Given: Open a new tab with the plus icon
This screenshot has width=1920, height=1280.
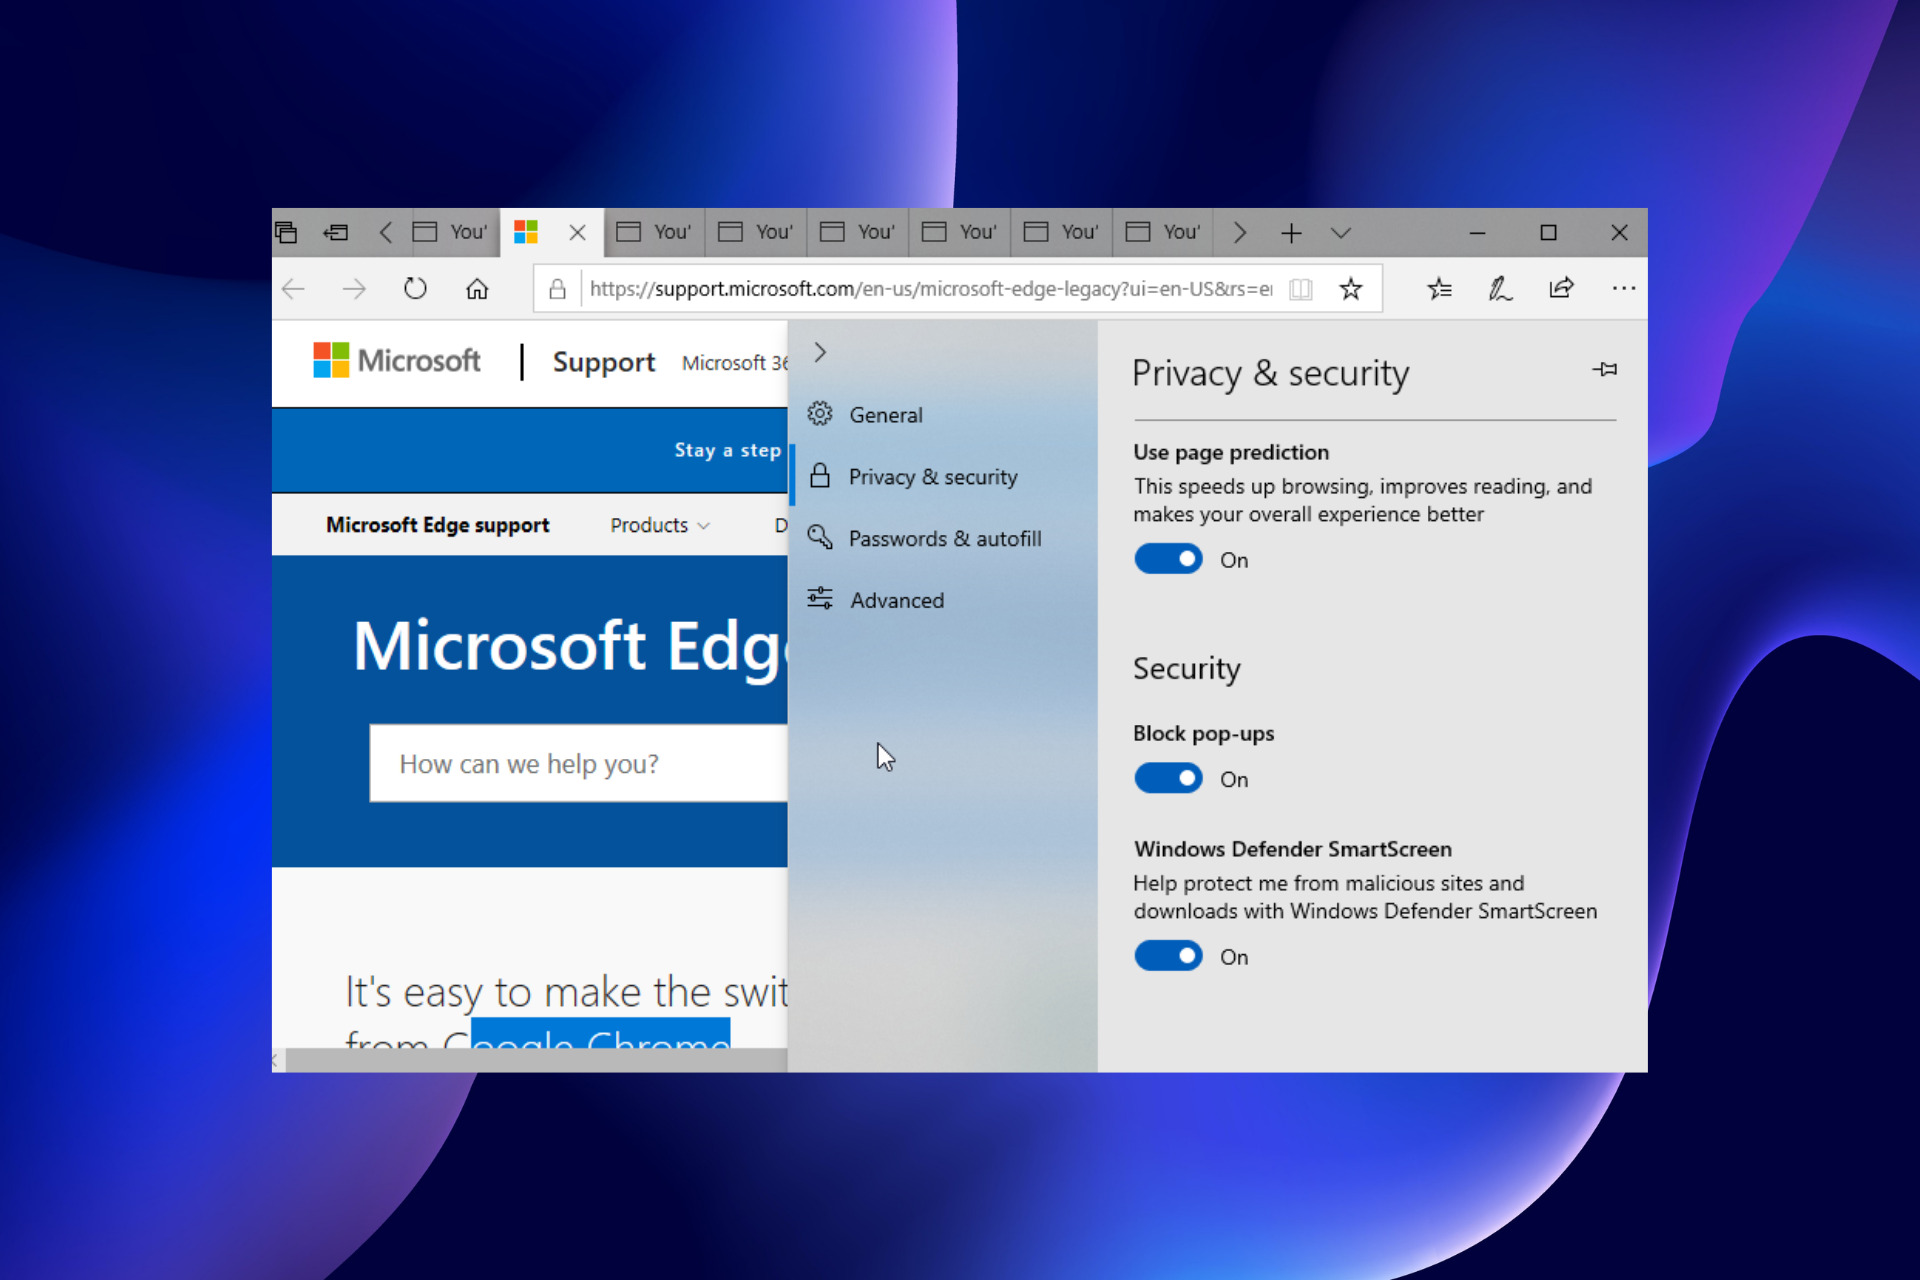Looking at the screenshot, I should [1291, 233].
